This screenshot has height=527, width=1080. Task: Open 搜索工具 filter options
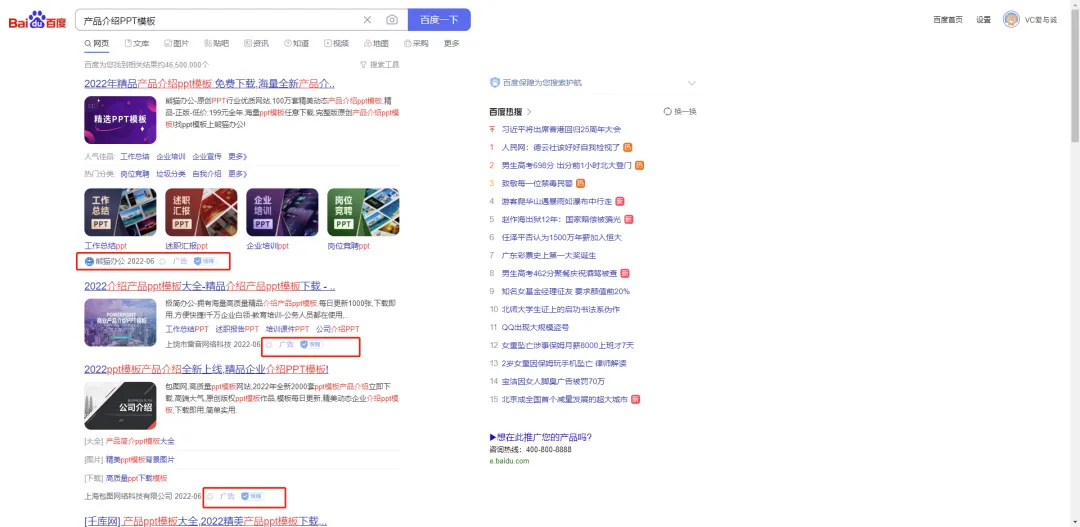380,65
